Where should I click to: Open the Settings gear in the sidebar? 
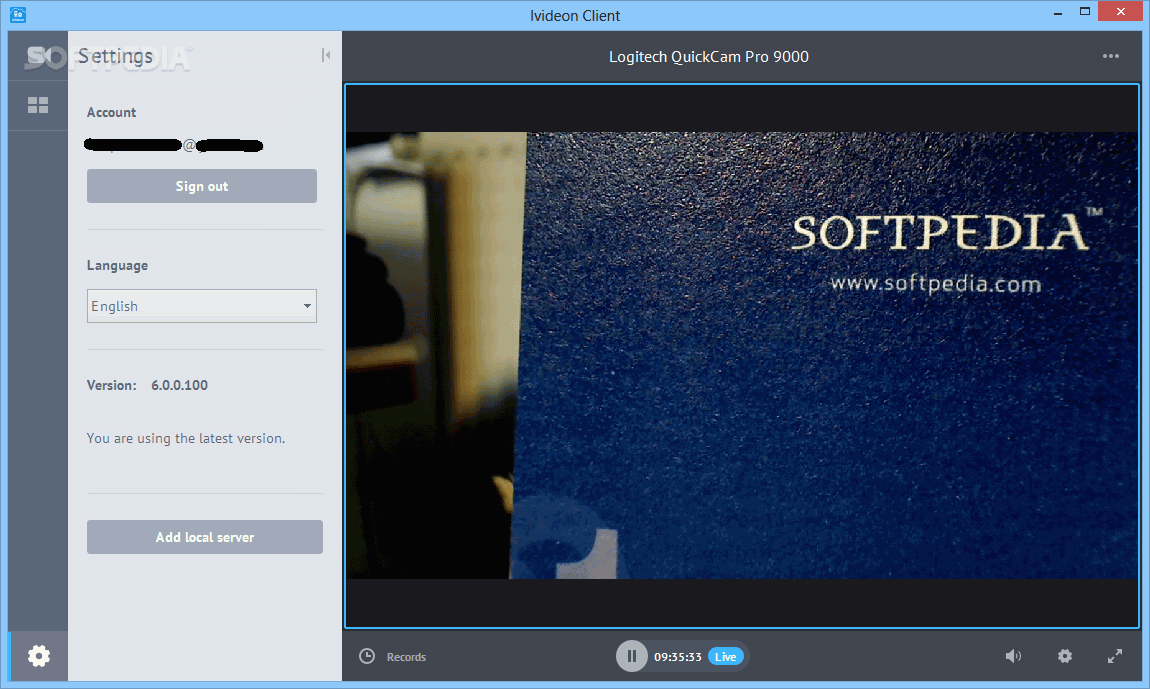[x=38, y=656]
